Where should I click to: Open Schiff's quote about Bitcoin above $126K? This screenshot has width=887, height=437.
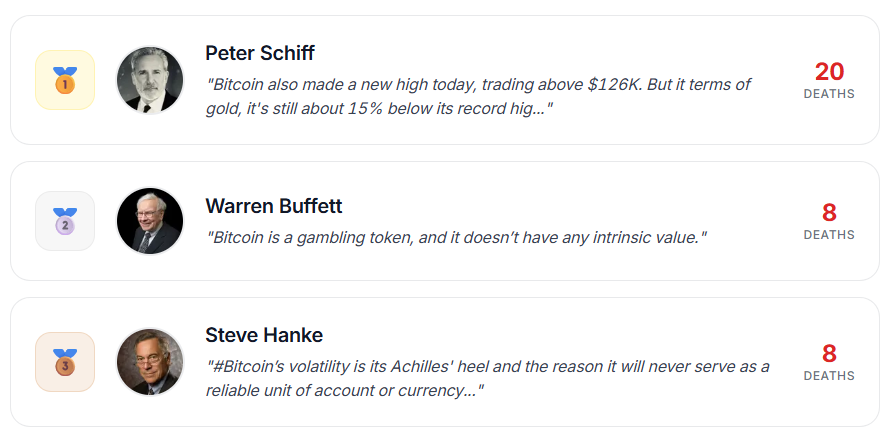(x=478, y=96)
